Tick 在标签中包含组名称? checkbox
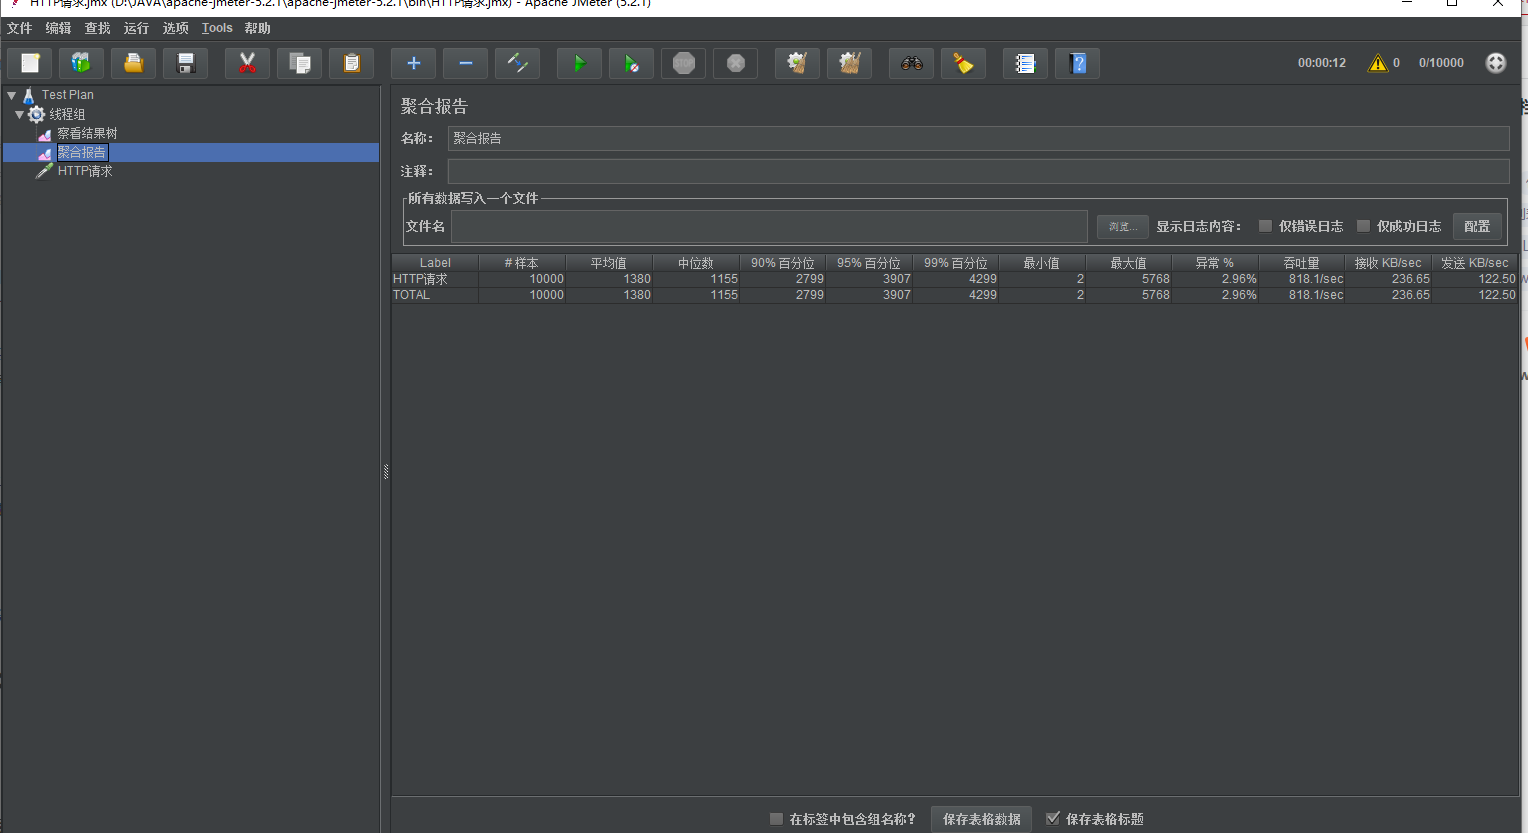Viewport: 1528px width, 833px height. (776, 819)
